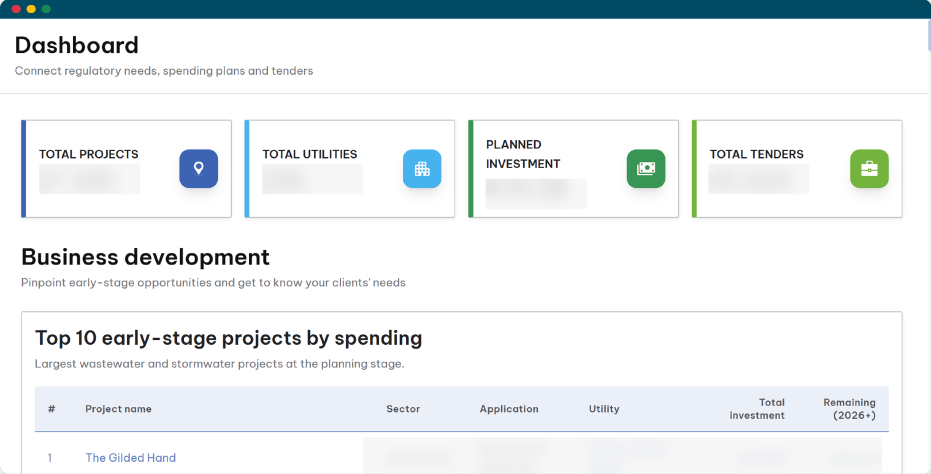Click the map pin icon in Total Projects card
Screen dimensions: 931x474
tap(198, 169)
